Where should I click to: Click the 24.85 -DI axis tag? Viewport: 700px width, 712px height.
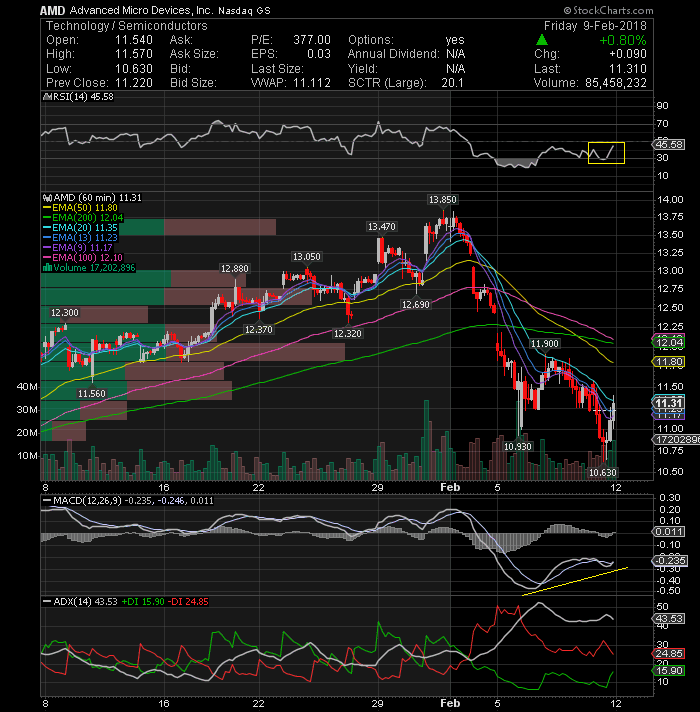tap(668, 654)
